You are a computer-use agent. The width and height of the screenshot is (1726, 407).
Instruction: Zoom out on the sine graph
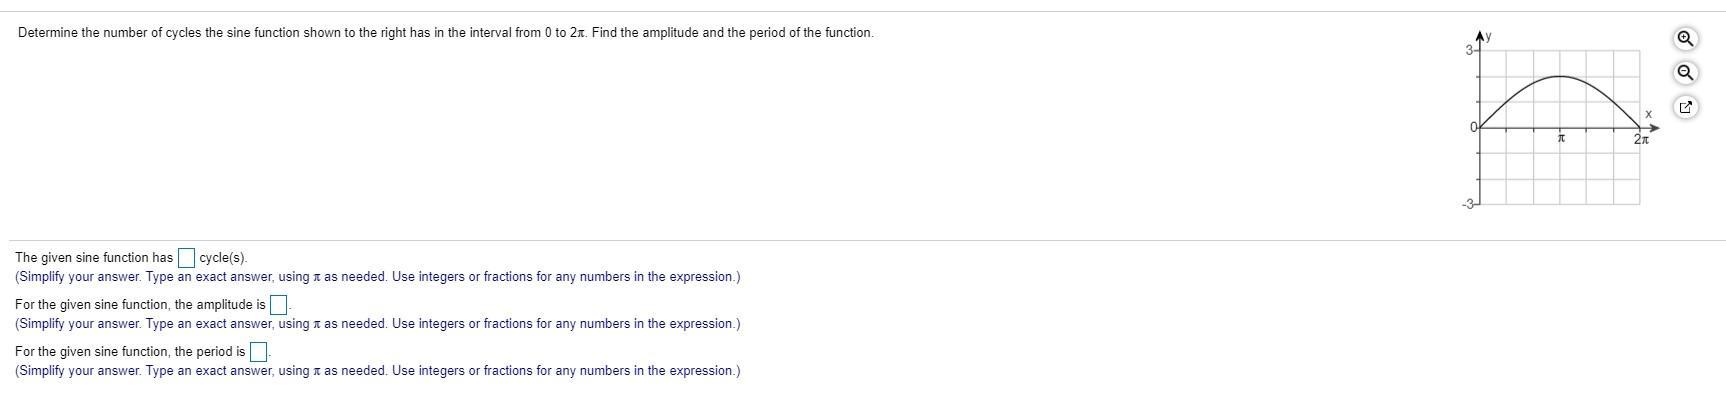point(1686,73)
